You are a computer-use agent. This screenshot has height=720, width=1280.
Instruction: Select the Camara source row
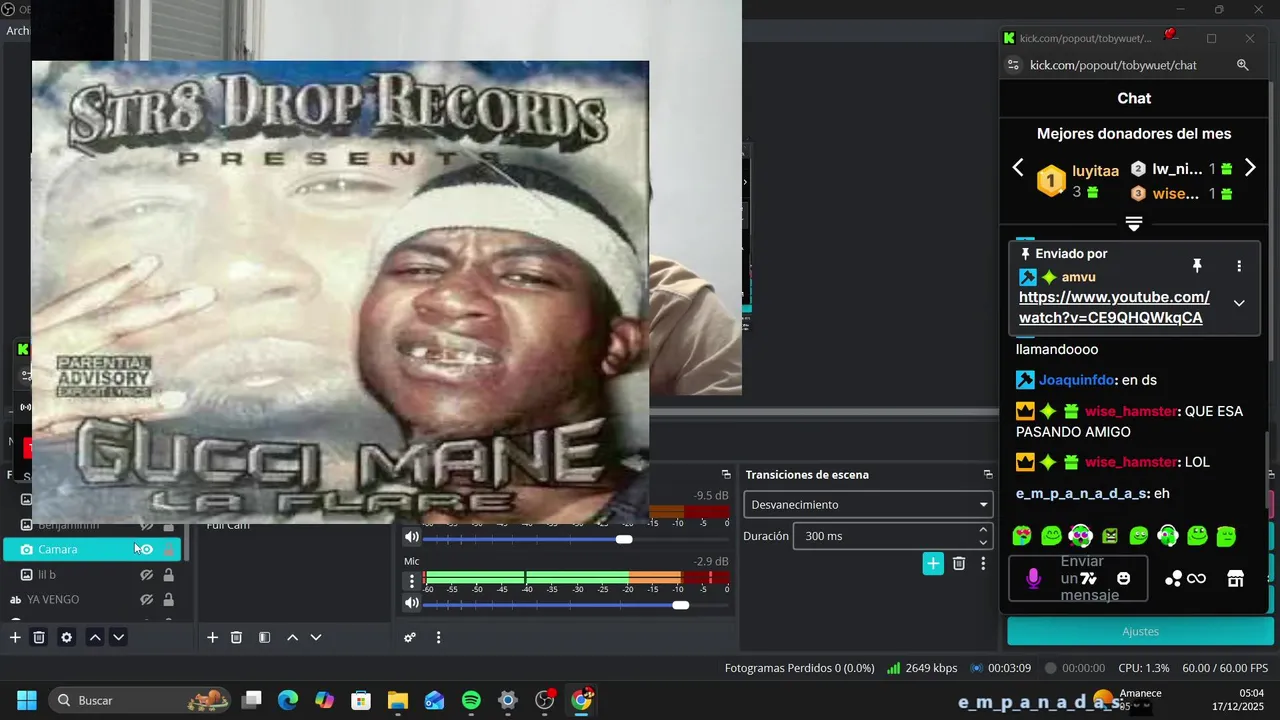tap(92, 549)
